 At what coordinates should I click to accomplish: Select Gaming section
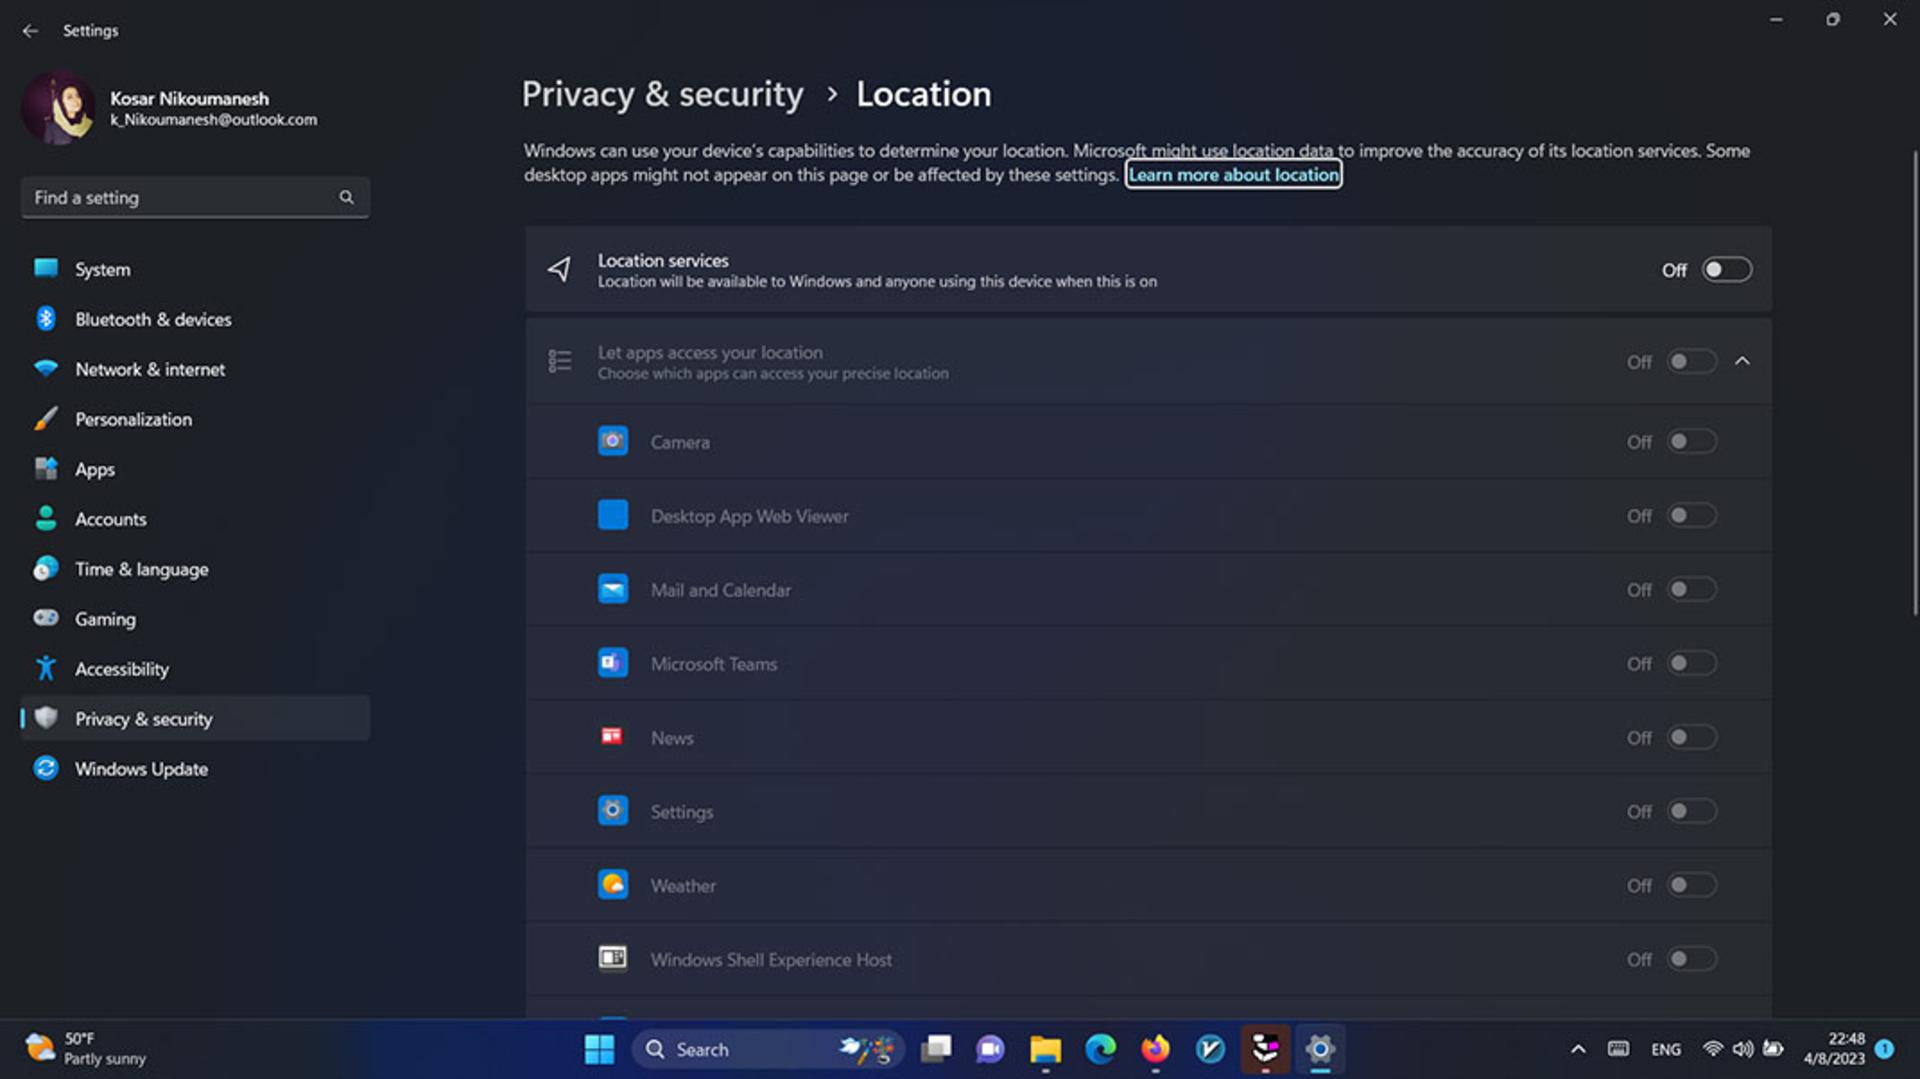[x=195, y=619]
